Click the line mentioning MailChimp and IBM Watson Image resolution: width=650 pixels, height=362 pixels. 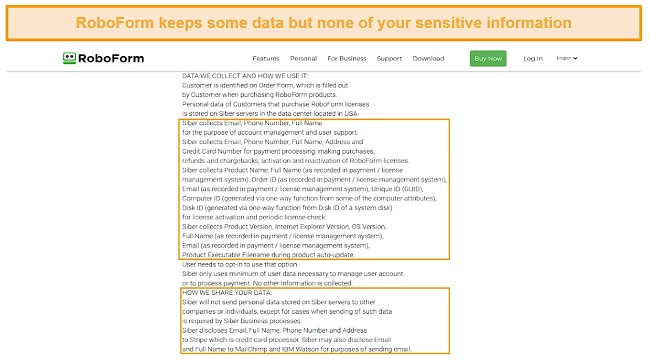coord(296,349)
